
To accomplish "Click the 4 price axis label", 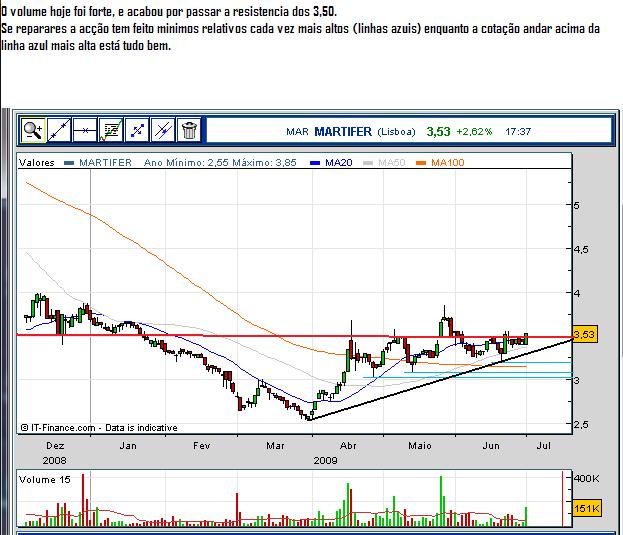I will tap(577, 294).
